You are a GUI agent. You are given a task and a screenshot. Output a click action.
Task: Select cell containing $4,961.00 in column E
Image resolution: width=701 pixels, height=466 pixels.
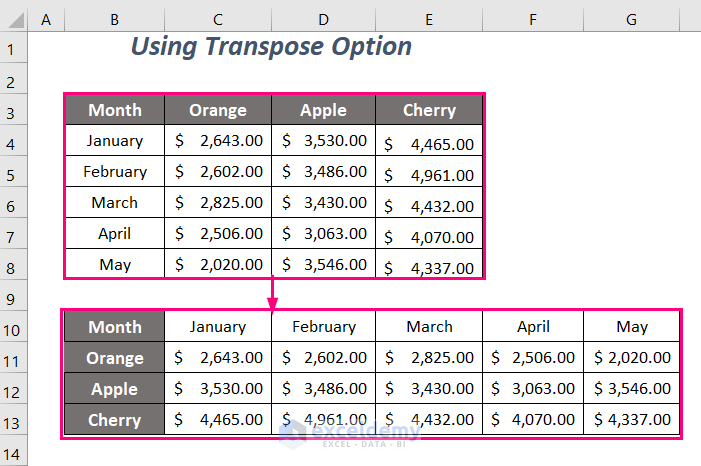tap(429, 175)
